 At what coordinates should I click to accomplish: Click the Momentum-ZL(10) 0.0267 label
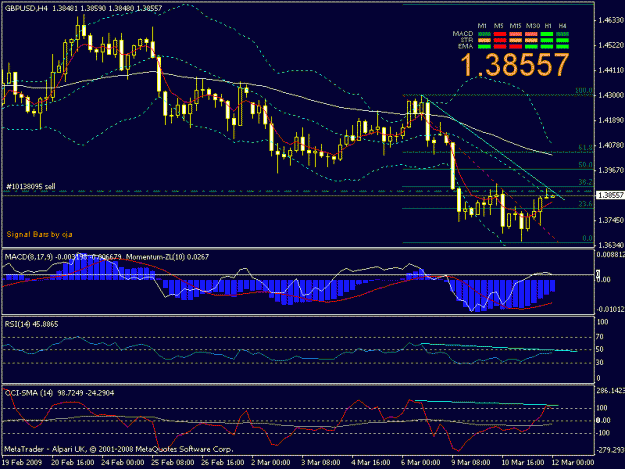(x=167, y=257)
